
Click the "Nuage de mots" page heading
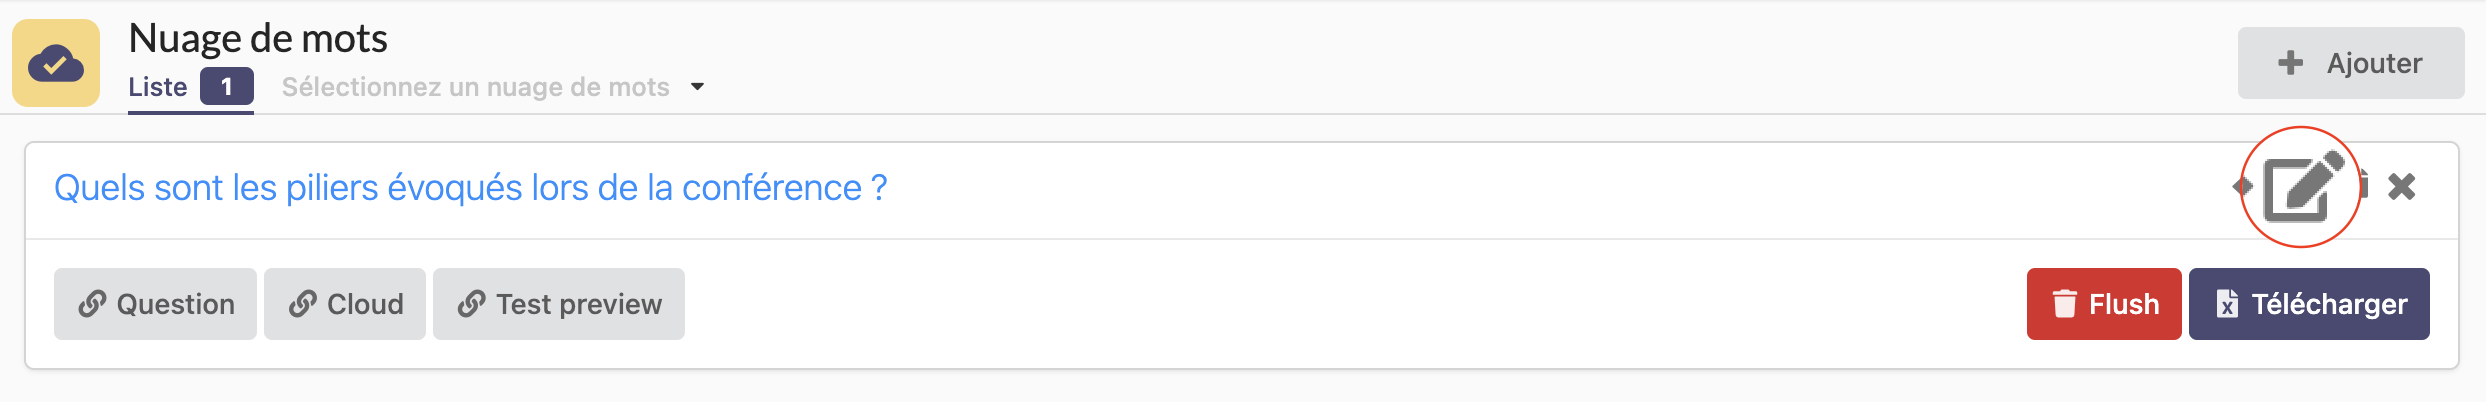point(258,38)
